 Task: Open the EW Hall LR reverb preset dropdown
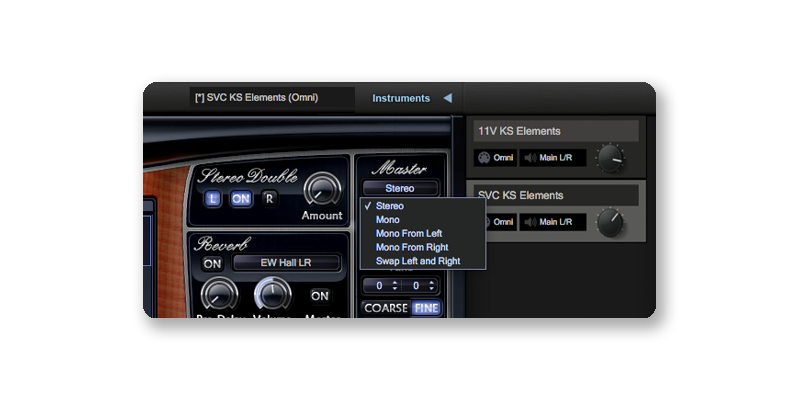(x=286, y=264)
